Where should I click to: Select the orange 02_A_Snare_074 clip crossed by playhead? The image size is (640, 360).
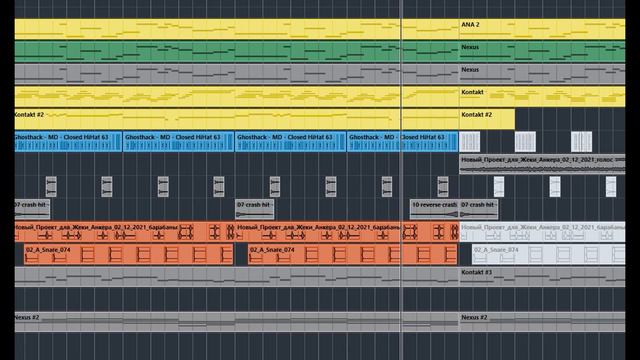(353, 254)
